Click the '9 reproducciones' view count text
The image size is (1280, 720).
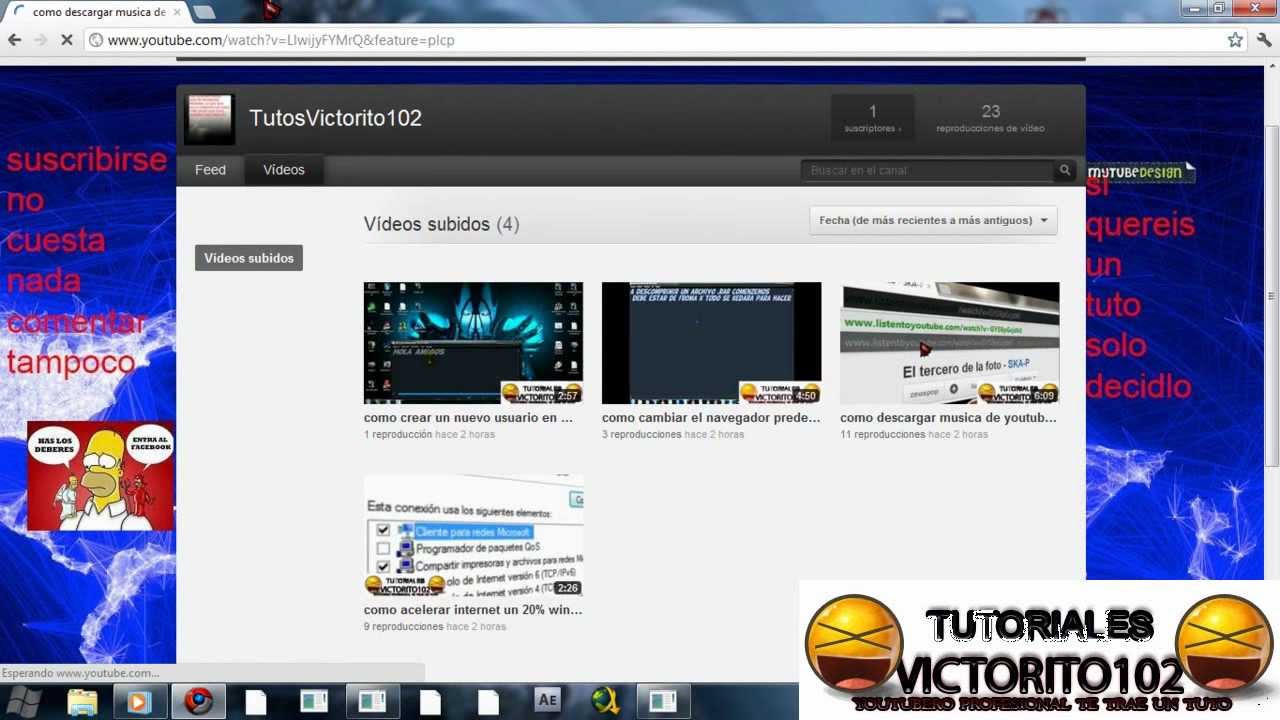tap(404, 627)
